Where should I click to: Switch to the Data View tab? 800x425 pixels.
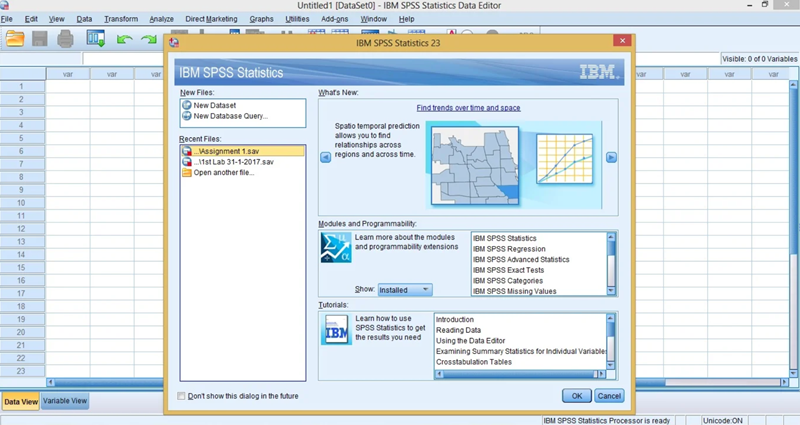click(21, 402)
